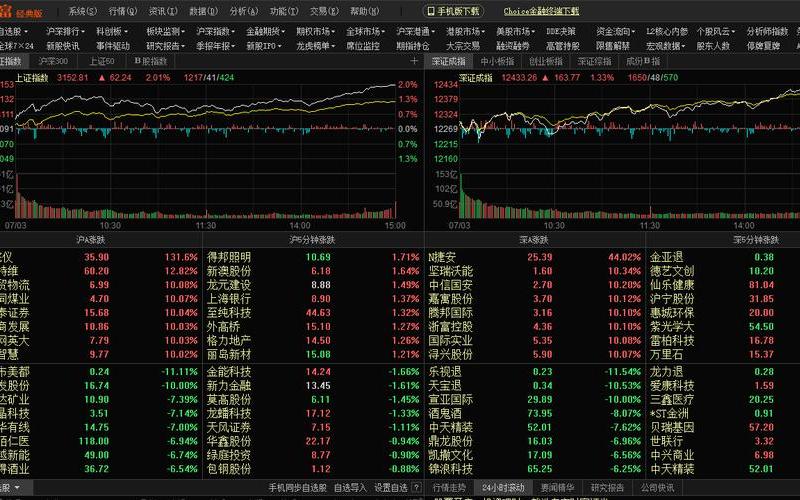The width and height of the screenshot is (800, 500).
Task: Click 手机同步自选股 at the bottom
Action: click(x=298, y=488)
